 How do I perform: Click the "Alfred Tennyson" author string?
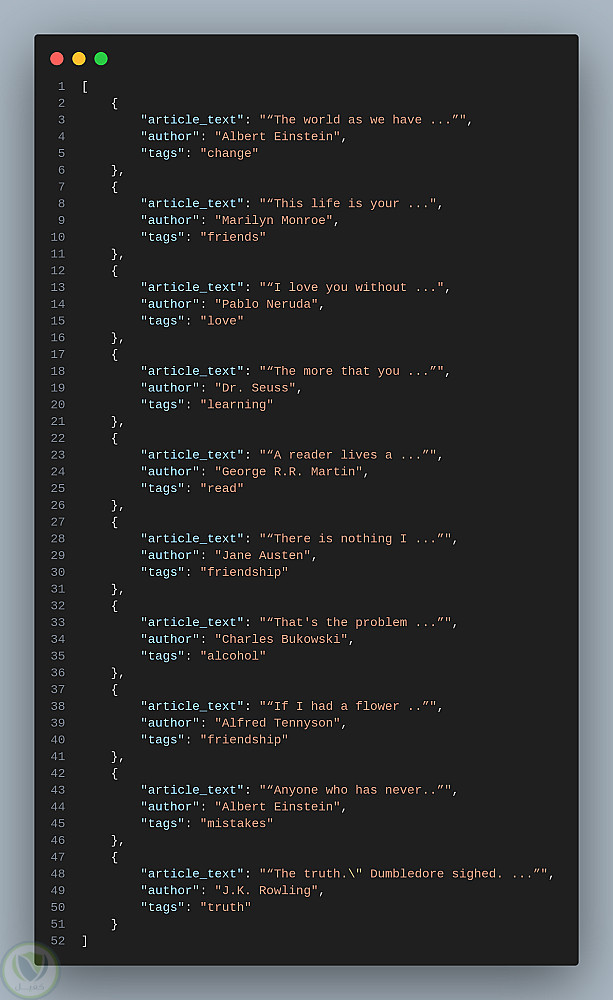click(277, 723)
